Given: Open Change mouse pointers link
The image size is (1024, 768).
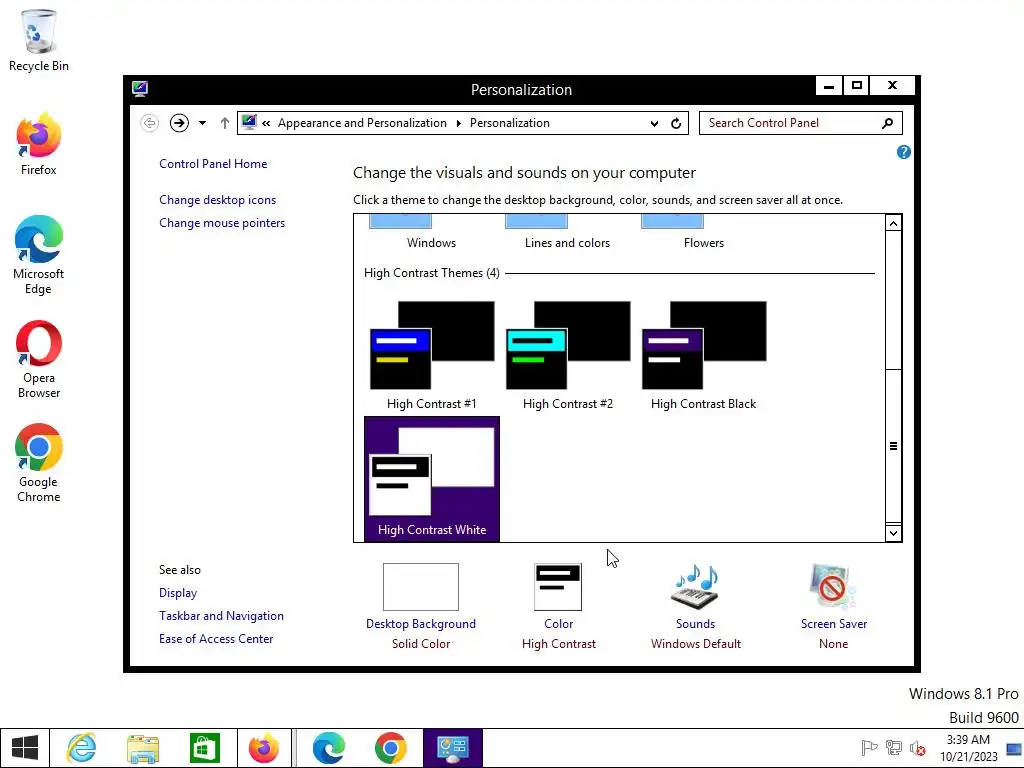Looking at the screenshot, I should pyautogui.click(x=222, y=223).
